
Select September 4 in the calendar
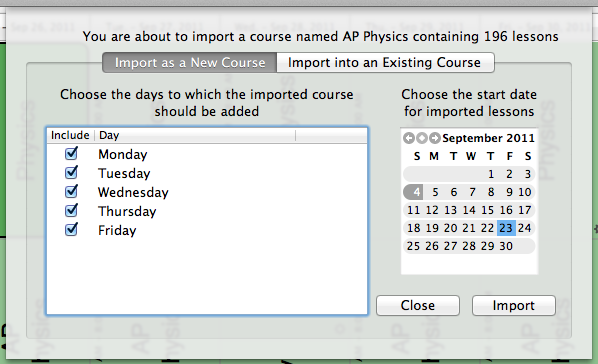[x=413, y=192]
